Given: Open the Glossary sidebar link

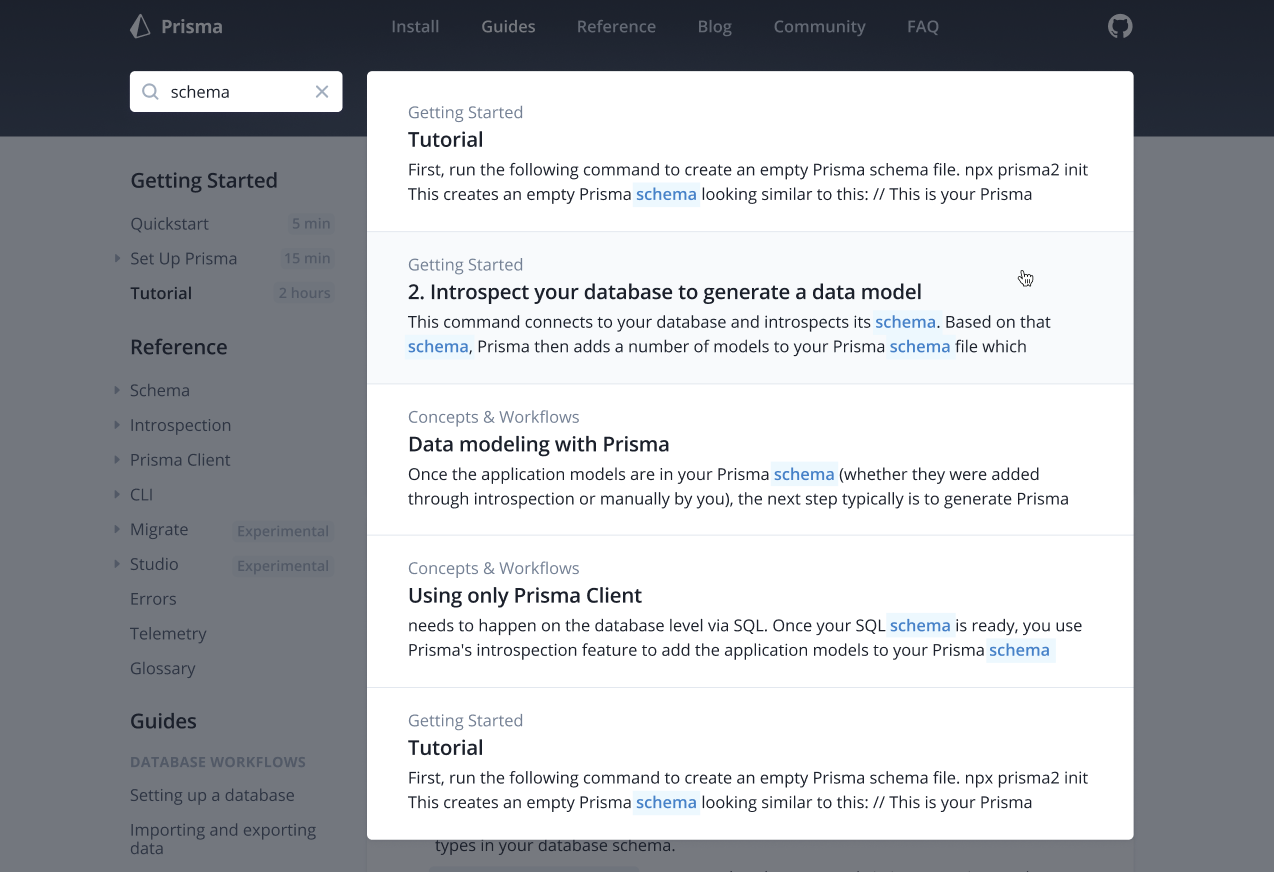Looking at the screenshot, I should [162, 668].
